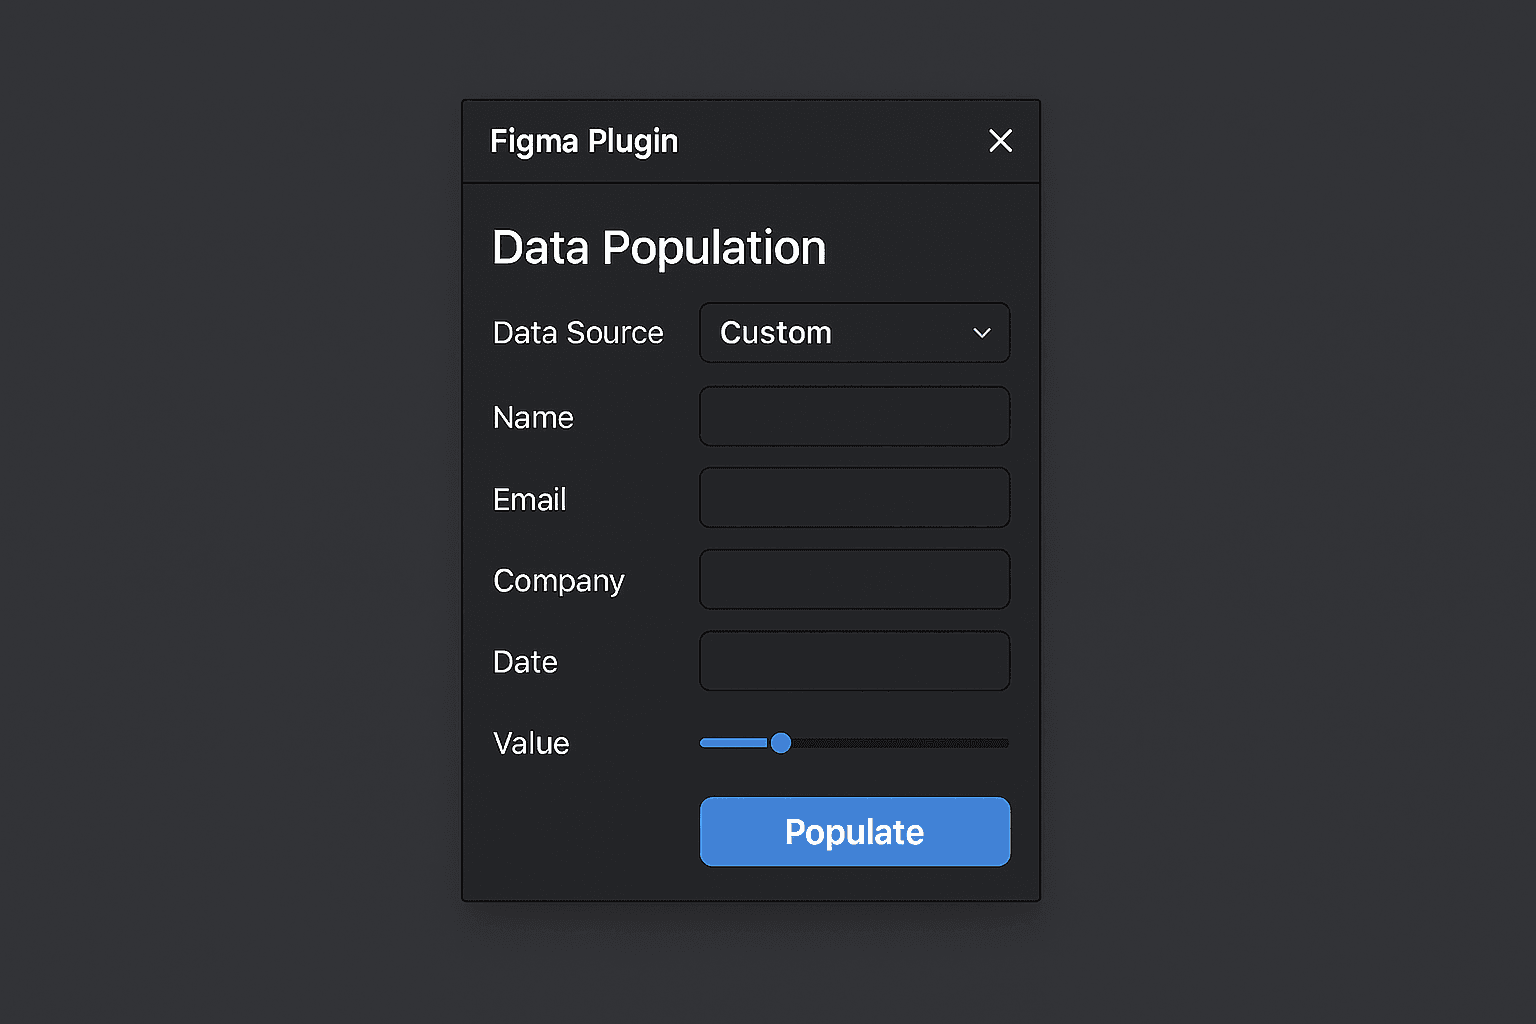
Task: Click the blue filled portion of the Value slider
Action: pyautogui.click(x=732, y=743)
